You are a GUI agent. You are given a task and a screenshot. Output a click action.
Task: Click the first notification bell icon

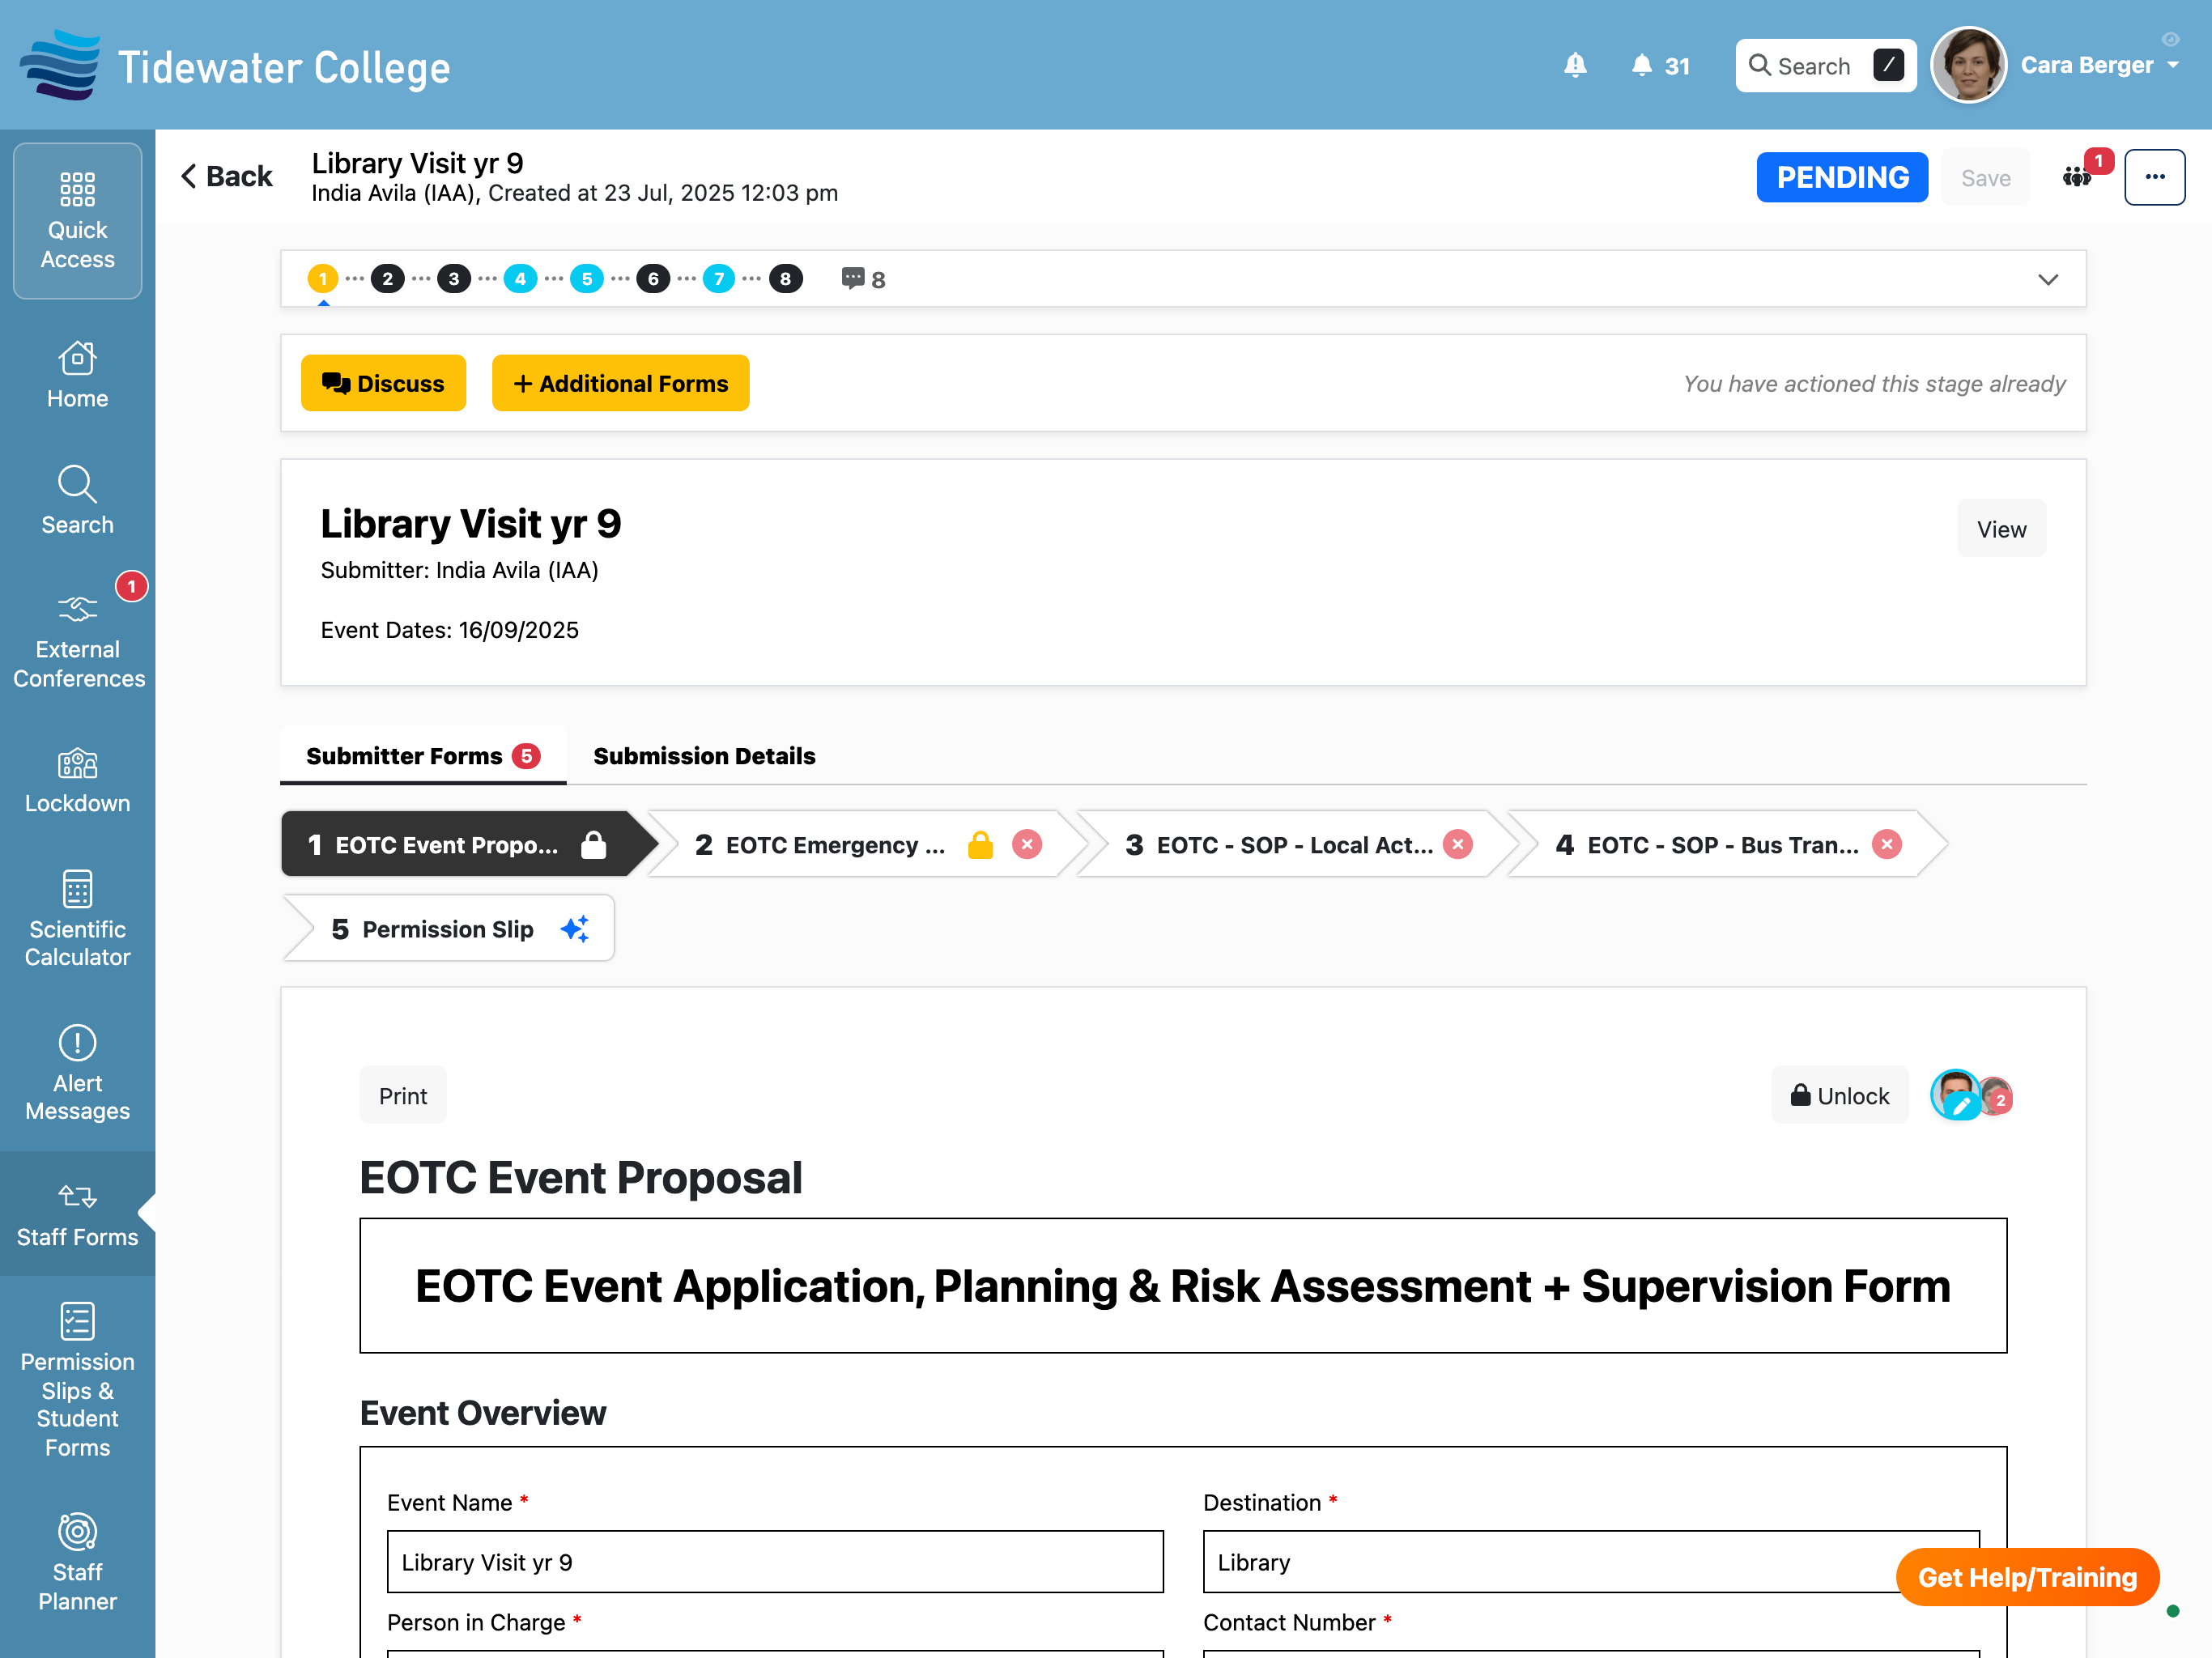1575,65
